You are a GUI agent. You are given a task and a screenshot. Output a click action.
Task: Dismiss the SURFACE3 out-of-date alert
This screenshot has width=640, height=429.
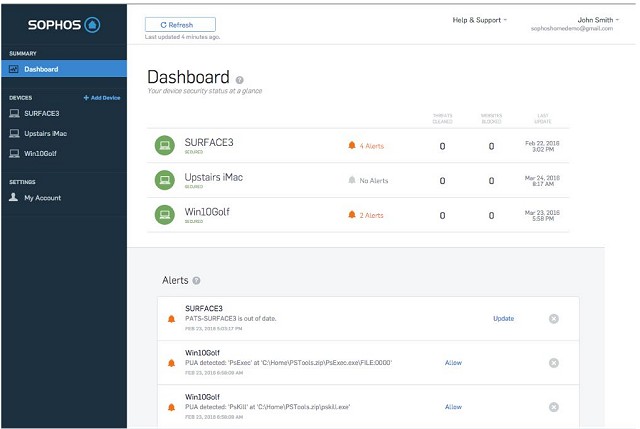click(553, 319)
